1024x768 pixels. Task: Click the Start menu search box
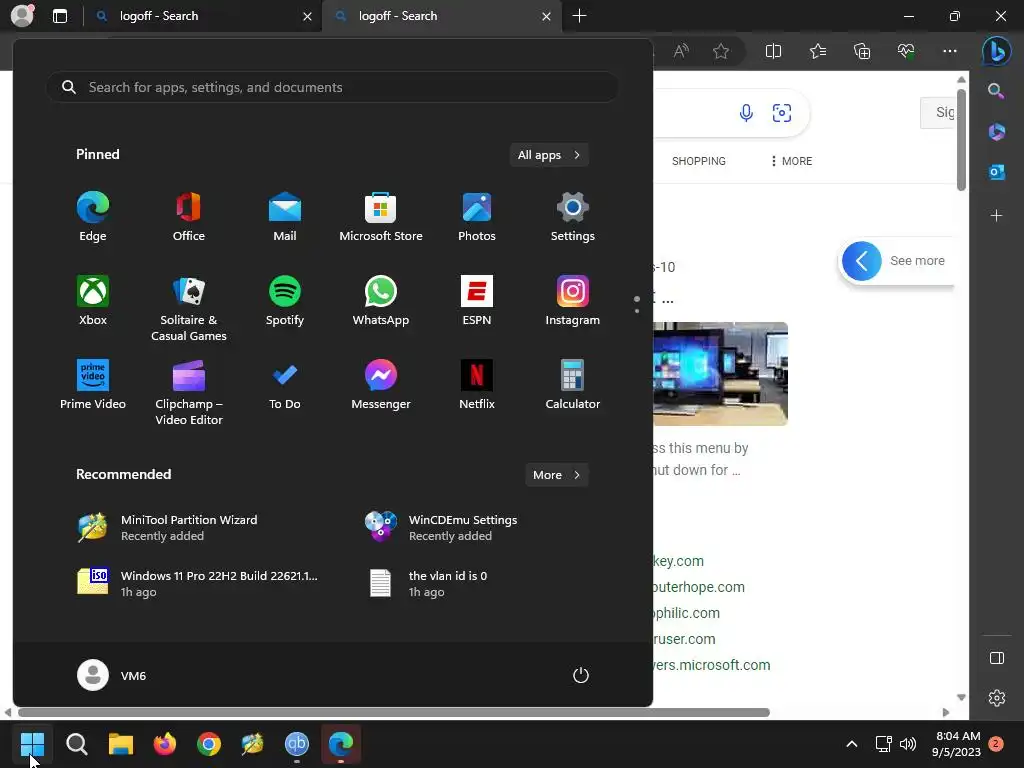pyautogui.click(x=332, y=88)
